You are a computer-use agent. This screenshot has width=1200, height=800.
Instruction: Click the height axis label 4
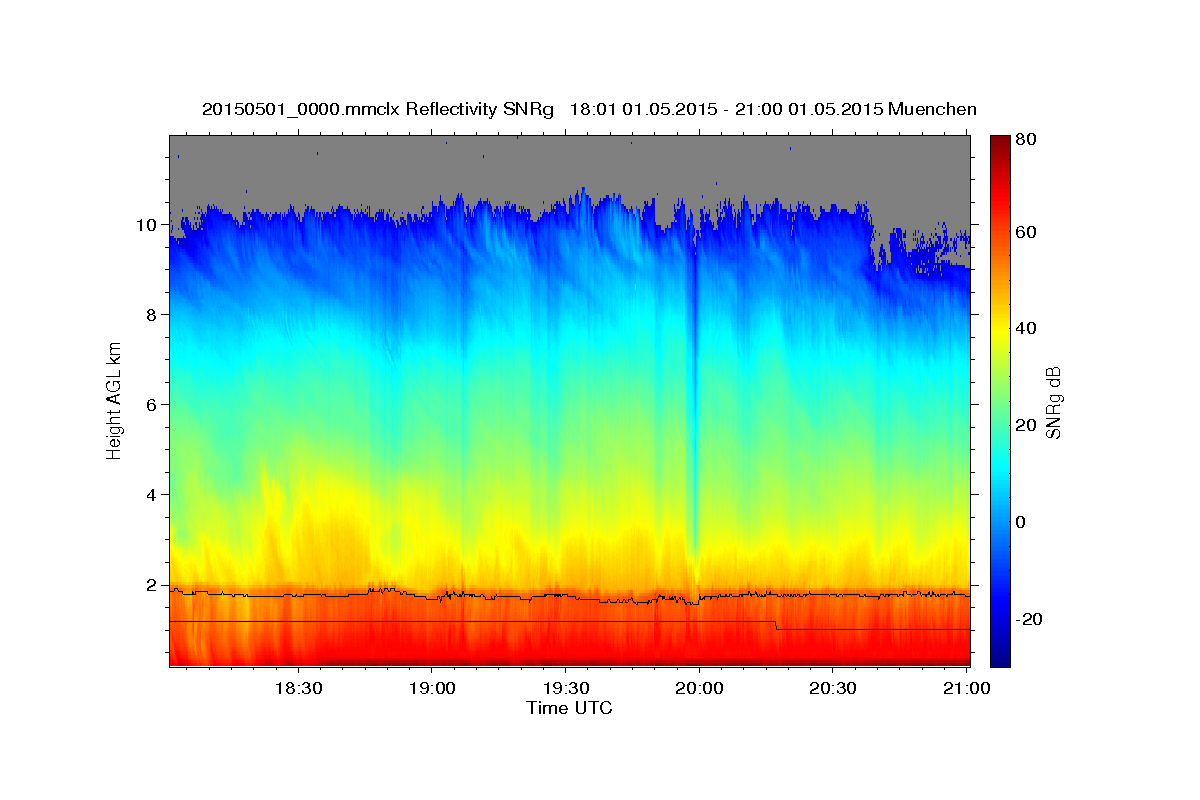[x=152, y=495]
